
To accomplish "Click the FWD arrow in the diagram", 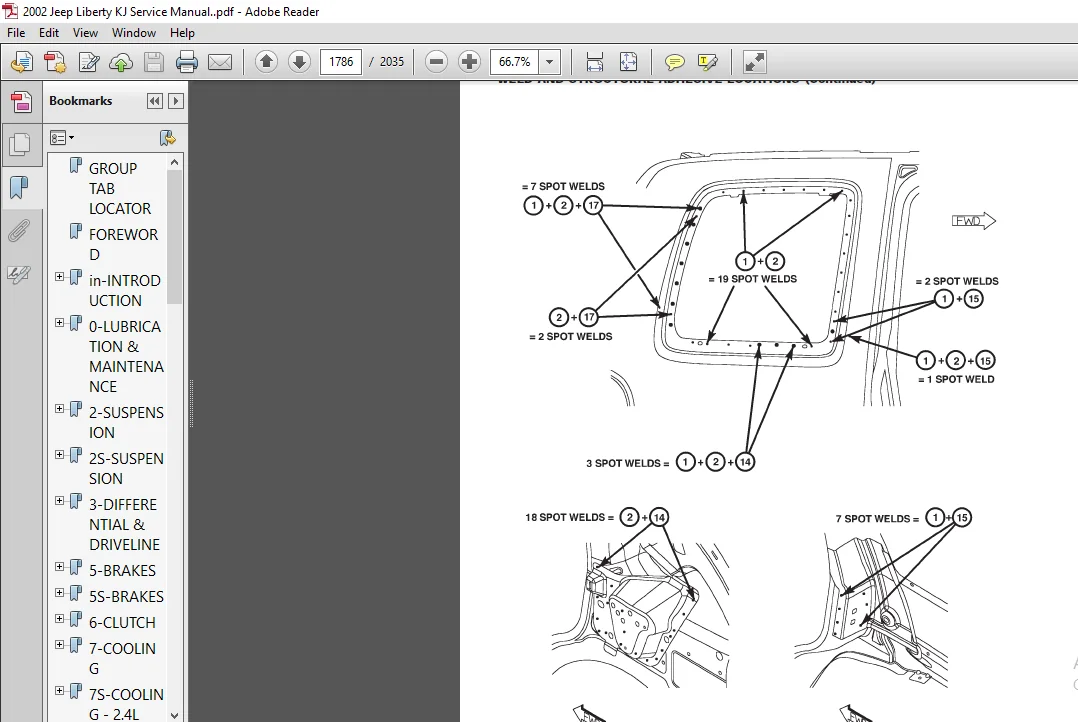I will pyautogui.click(x=974, y=221).
